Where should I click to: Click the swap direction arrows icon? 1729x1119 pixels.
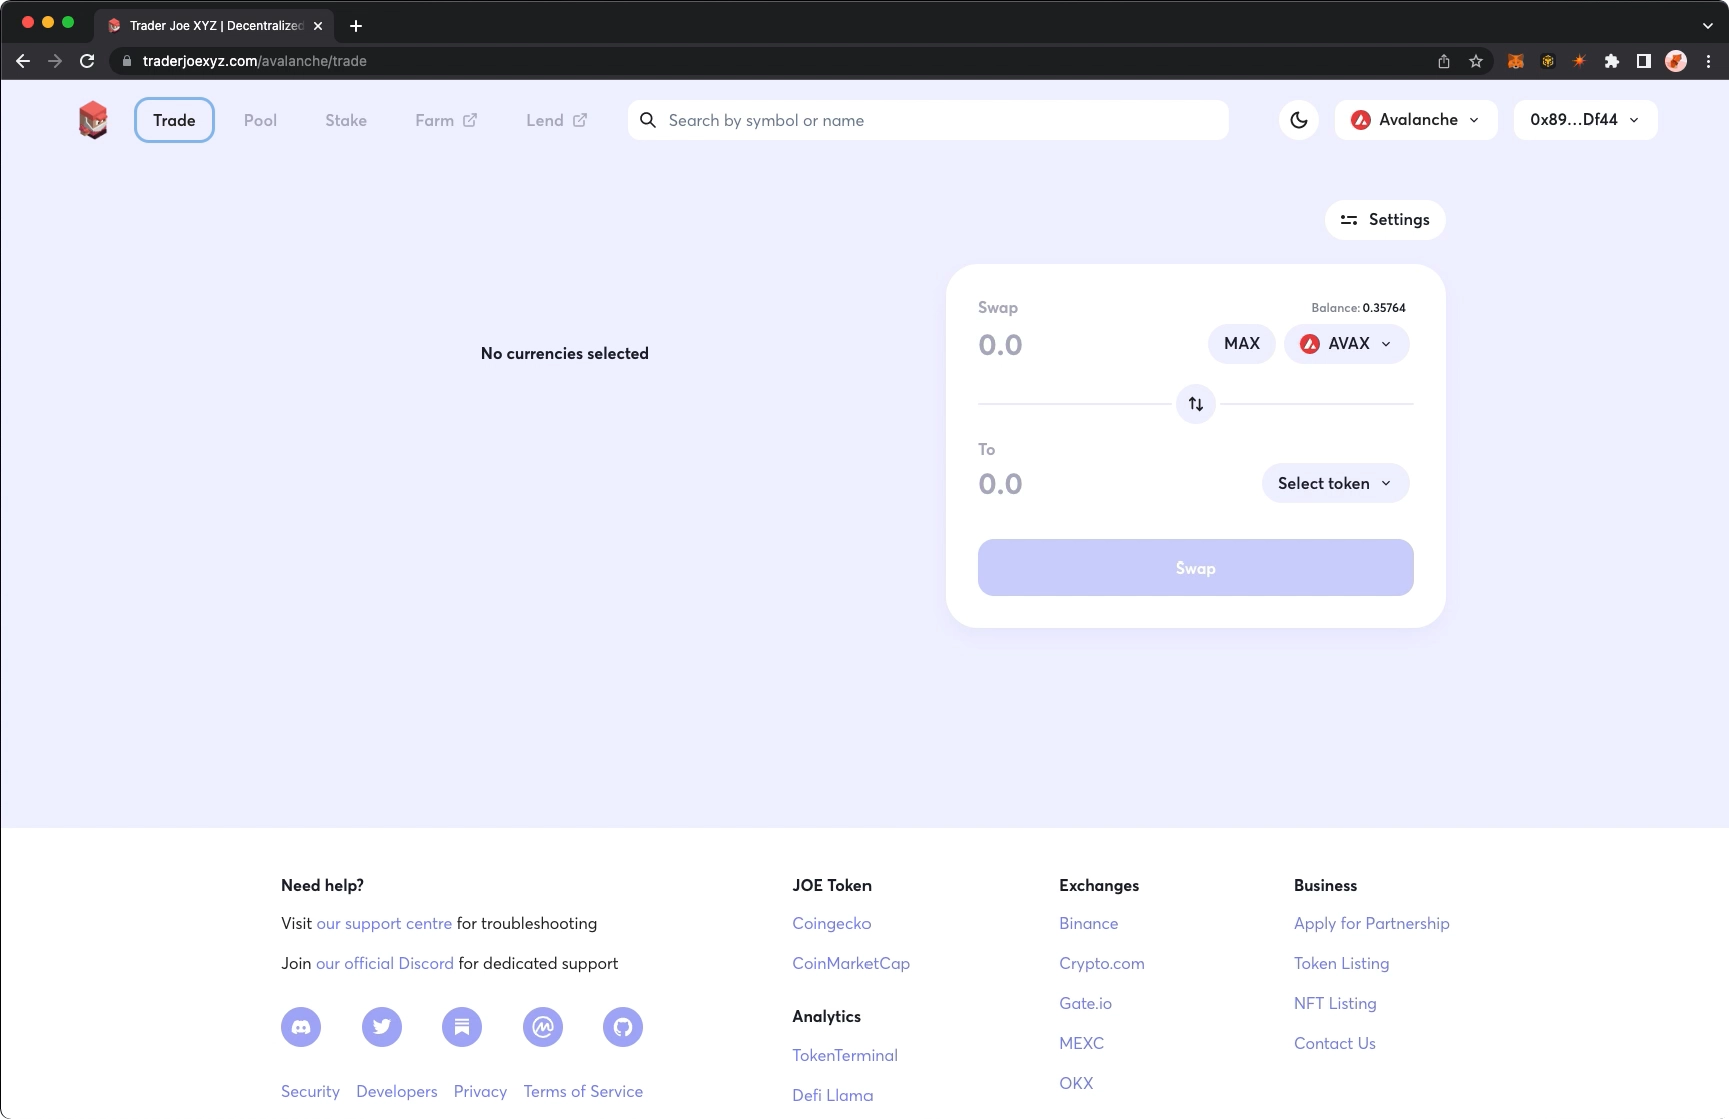(x=1196, y=404)
